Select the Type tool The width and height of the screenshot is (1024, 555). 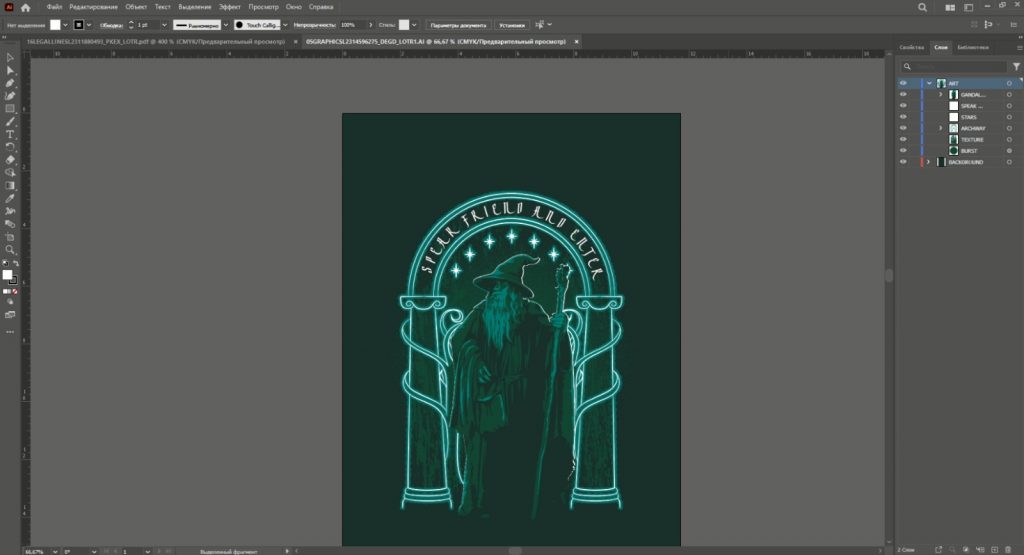click(10, 134)
